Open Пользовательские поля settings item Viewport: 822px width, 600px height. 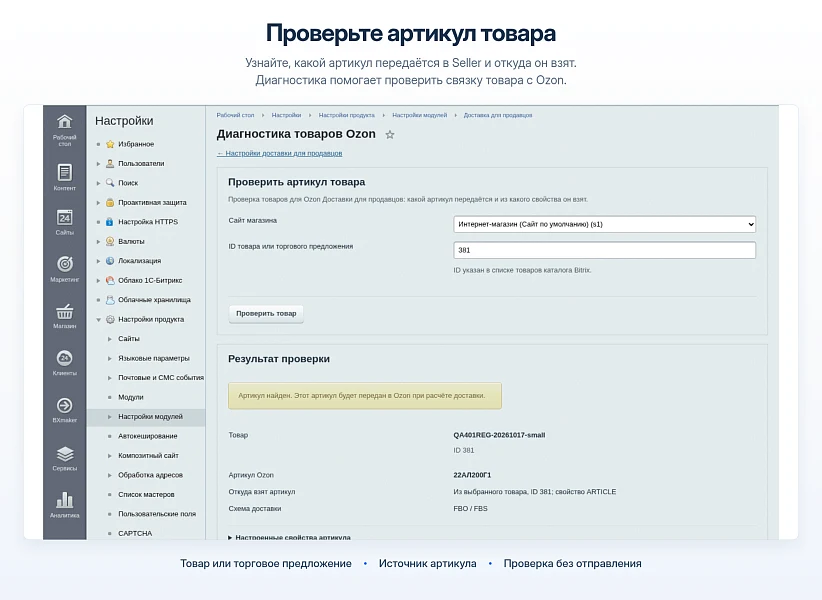pyautogui.click(x=157, y=514)
